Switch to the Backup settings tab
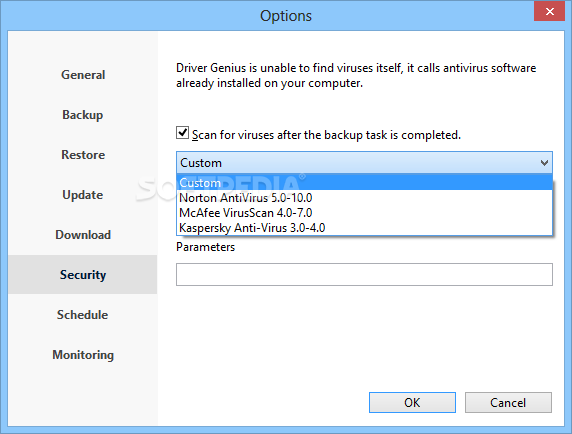Image resolution: width=572 pixels, height=434 pixels. (x=83, y=115)
